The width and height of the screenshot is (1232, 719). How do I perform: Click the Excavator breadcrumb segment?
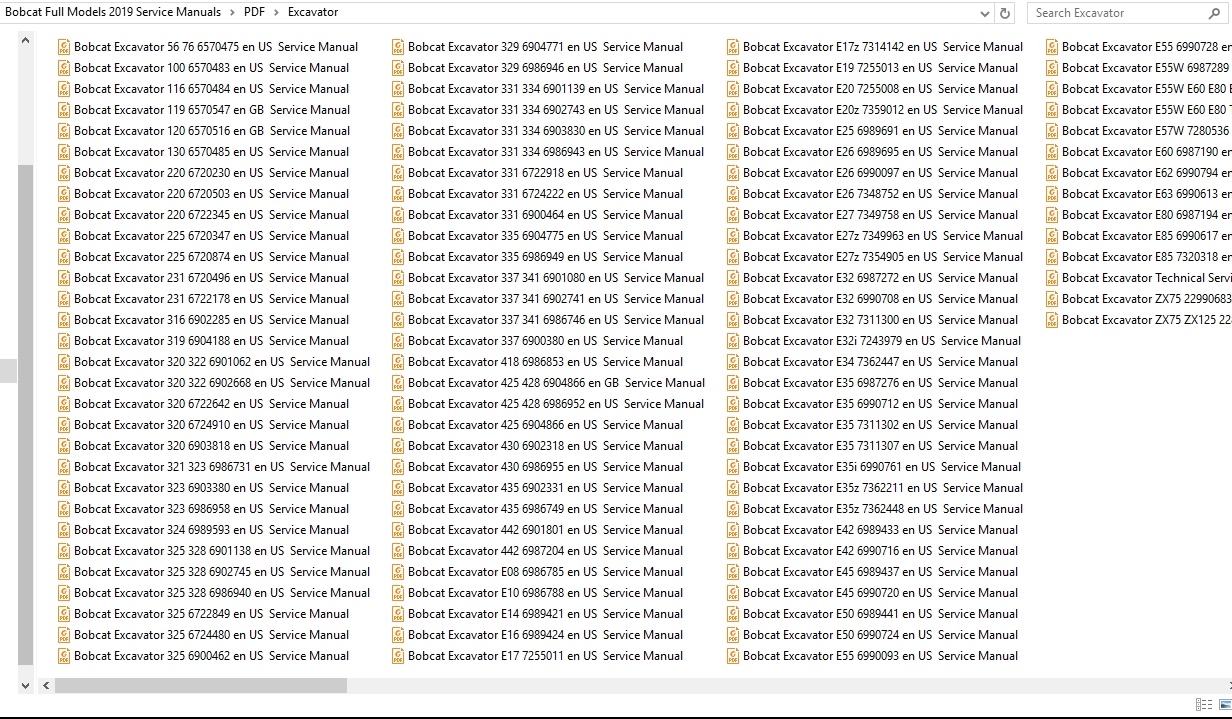tap(313, 13)
